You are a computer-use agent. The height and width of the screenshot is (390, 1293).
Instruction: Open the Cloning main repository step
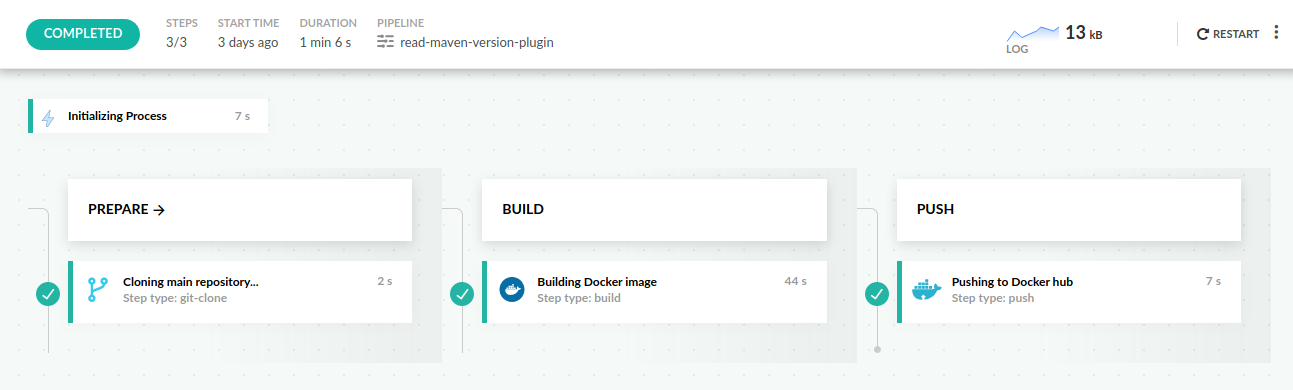point(240,292)
